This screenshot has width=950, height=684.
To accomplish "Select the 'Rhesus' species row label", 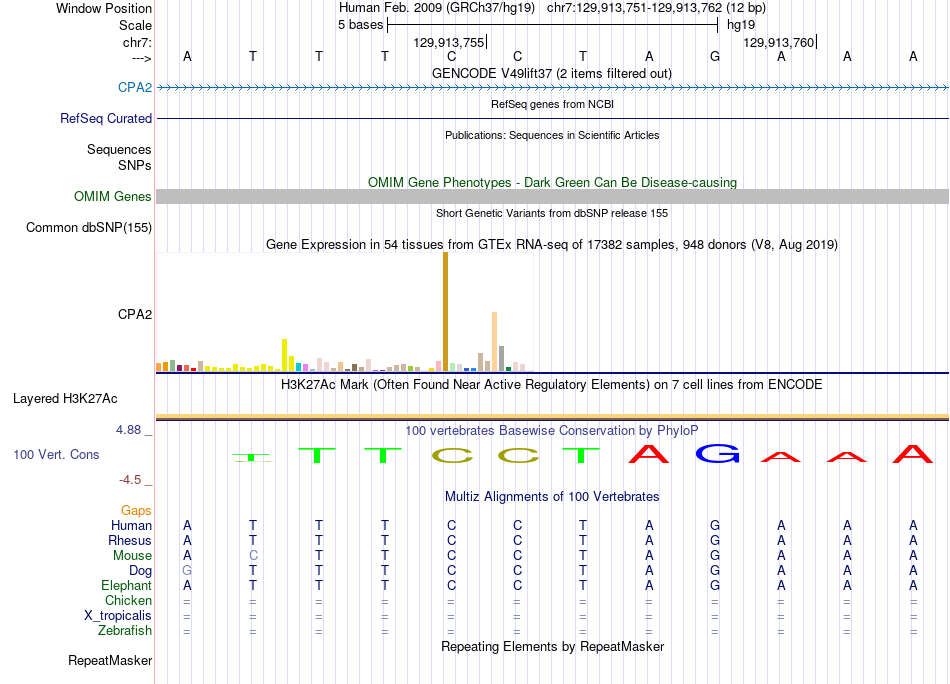I will (x=130, y=540).
